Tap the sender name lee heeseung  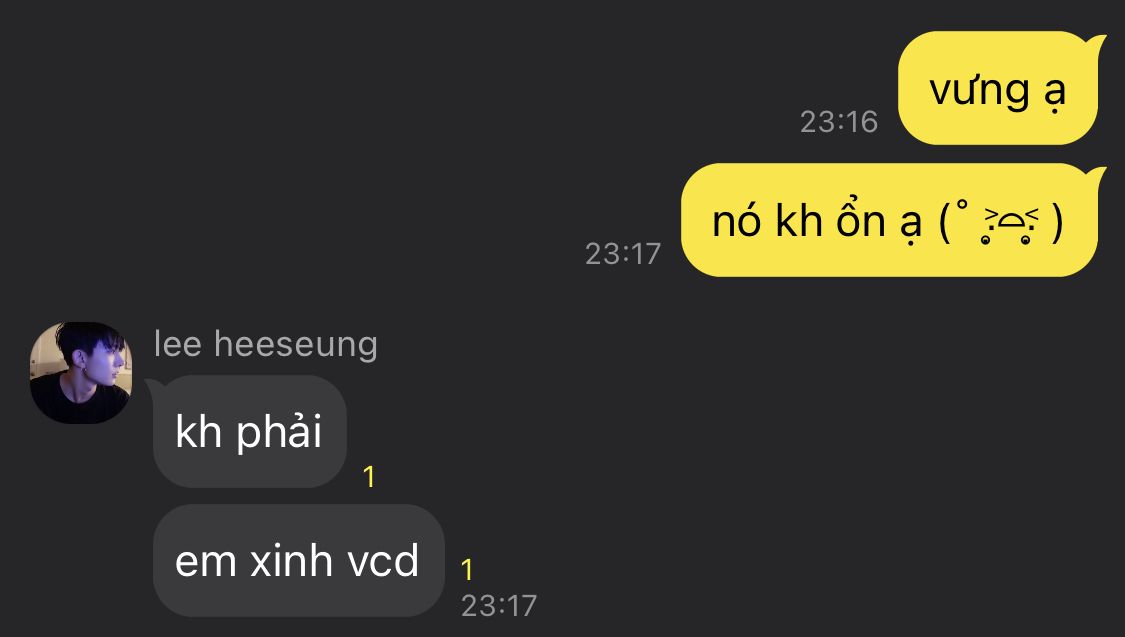(x=265, y=344)
